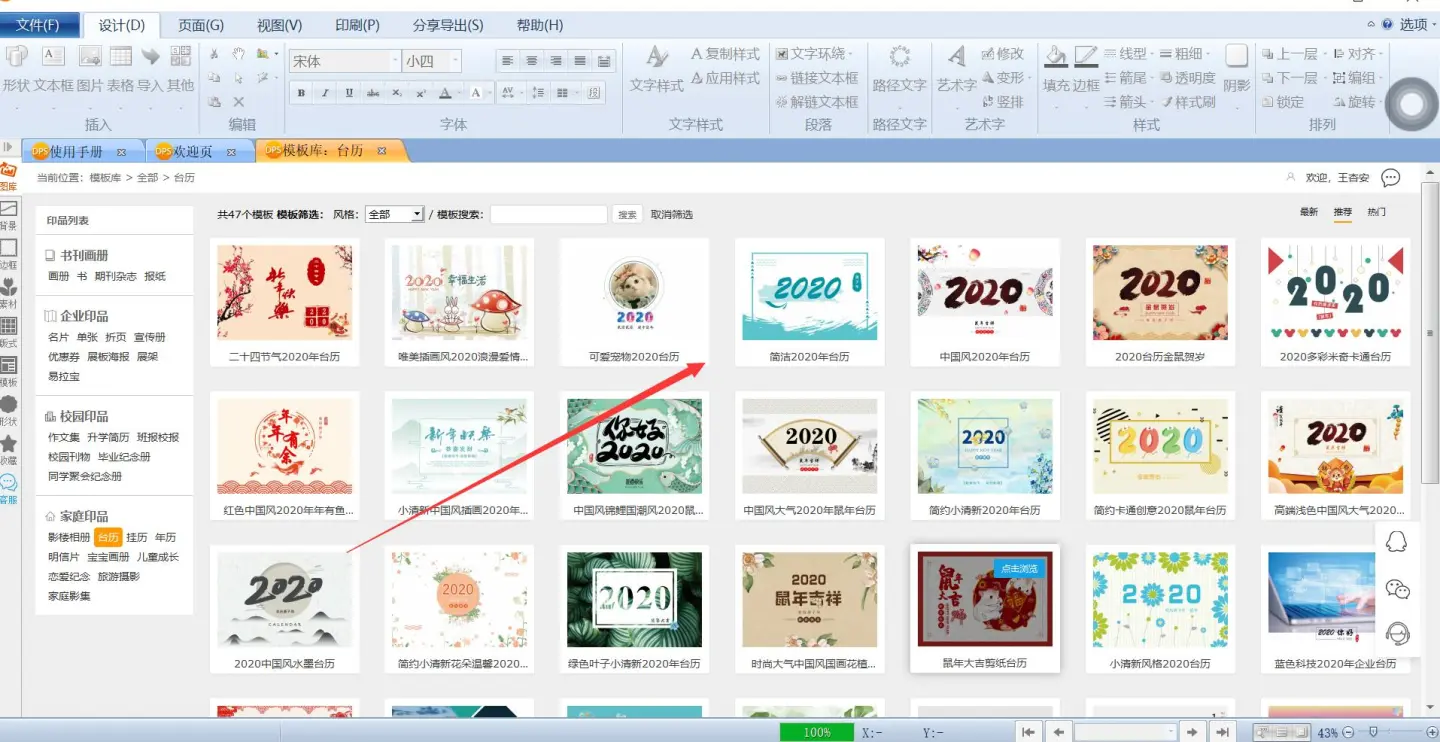Open the chat message icon beside username
This screenshot has width=1440, height=742.
pos(1390,178)
